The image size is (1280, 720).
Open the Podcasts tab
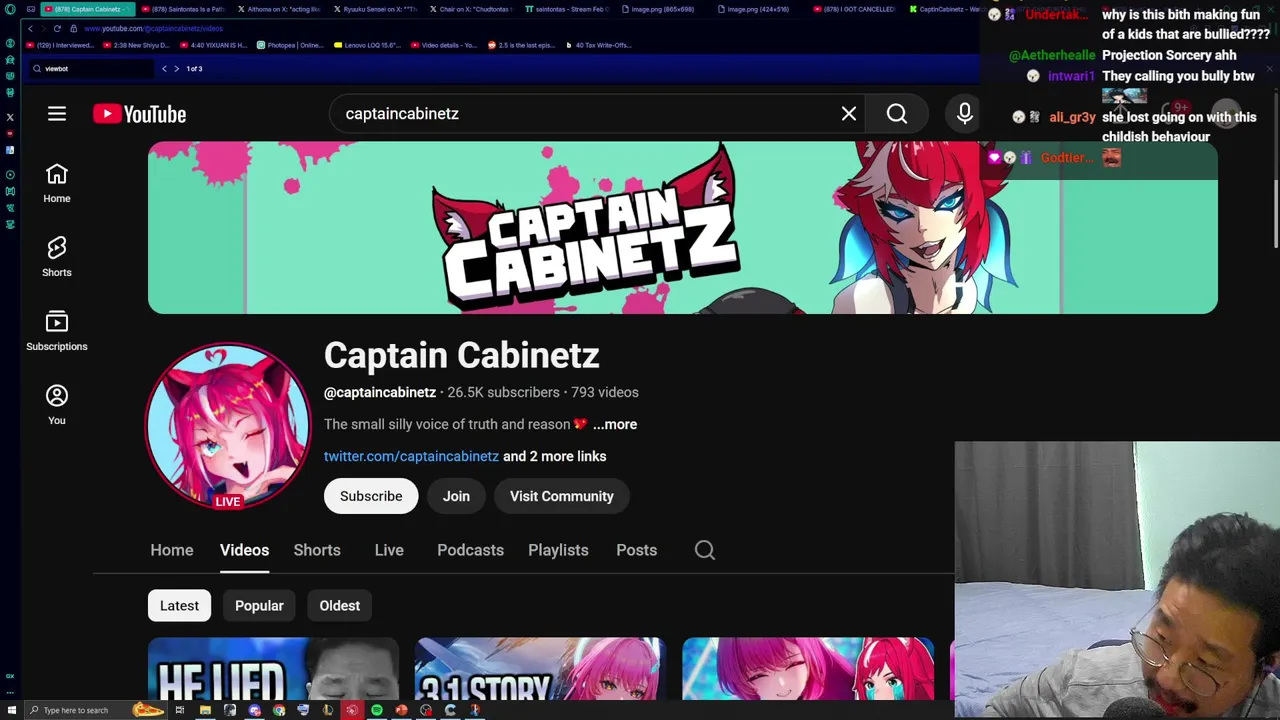[x=470, y=550]
